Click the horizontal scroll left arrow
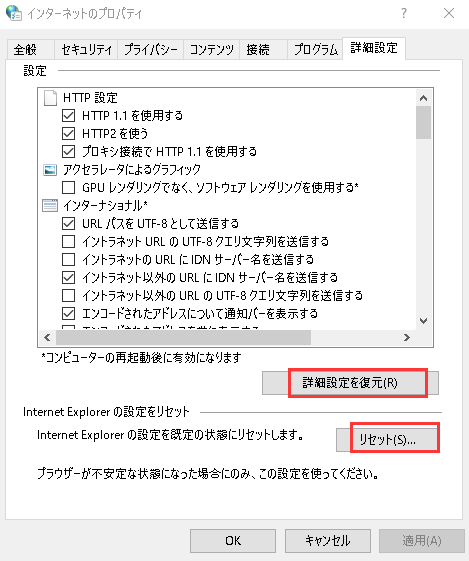 tap(47, 337)
